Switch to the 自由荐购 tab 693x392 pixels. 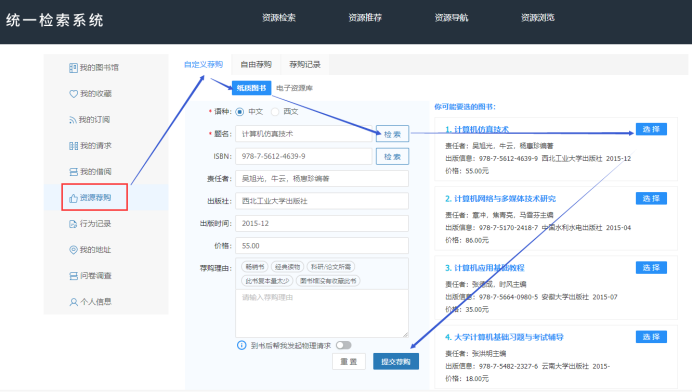pos(256,65)
